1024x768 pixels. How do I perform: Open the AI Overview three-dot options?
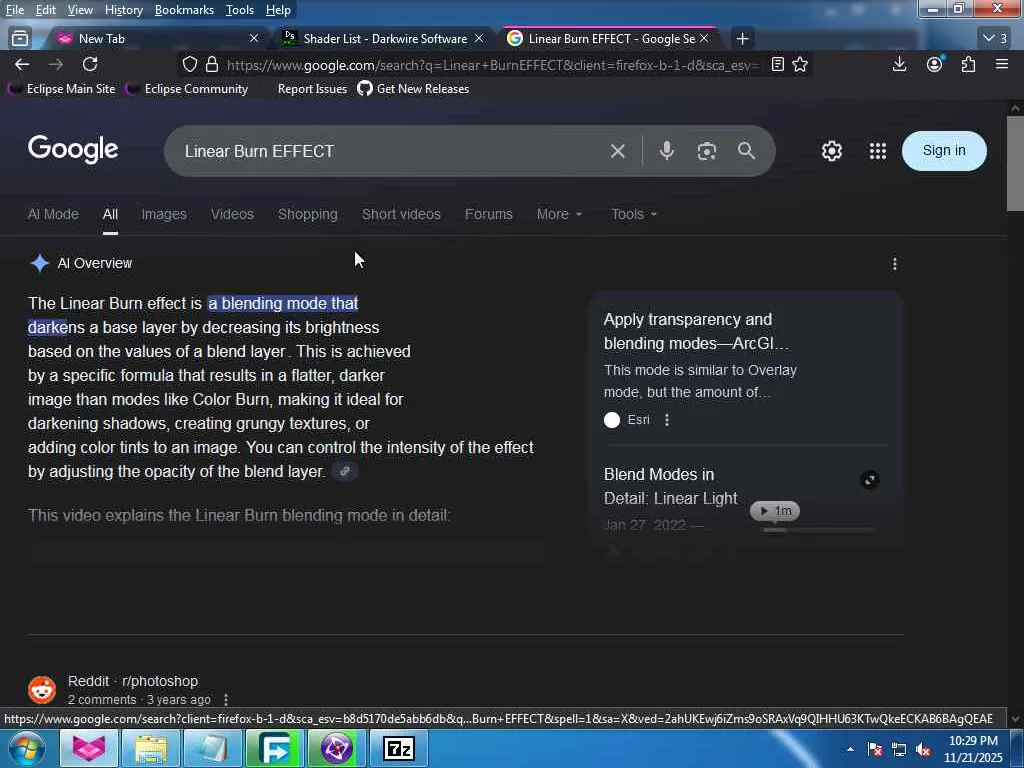coord(895,264)
